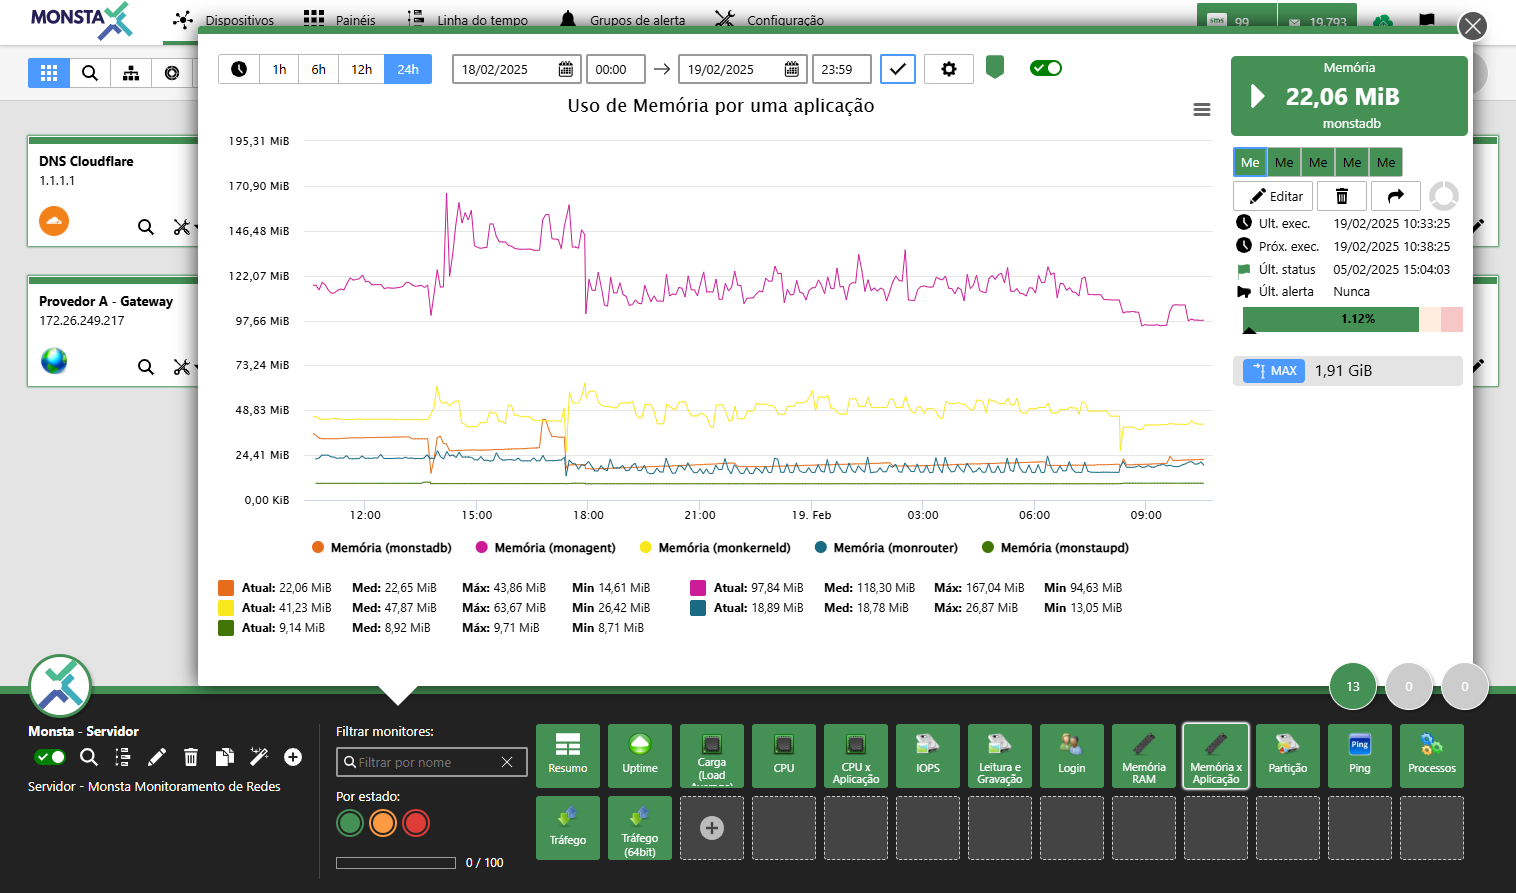Click the start time 00:00 field

point(616,69)
